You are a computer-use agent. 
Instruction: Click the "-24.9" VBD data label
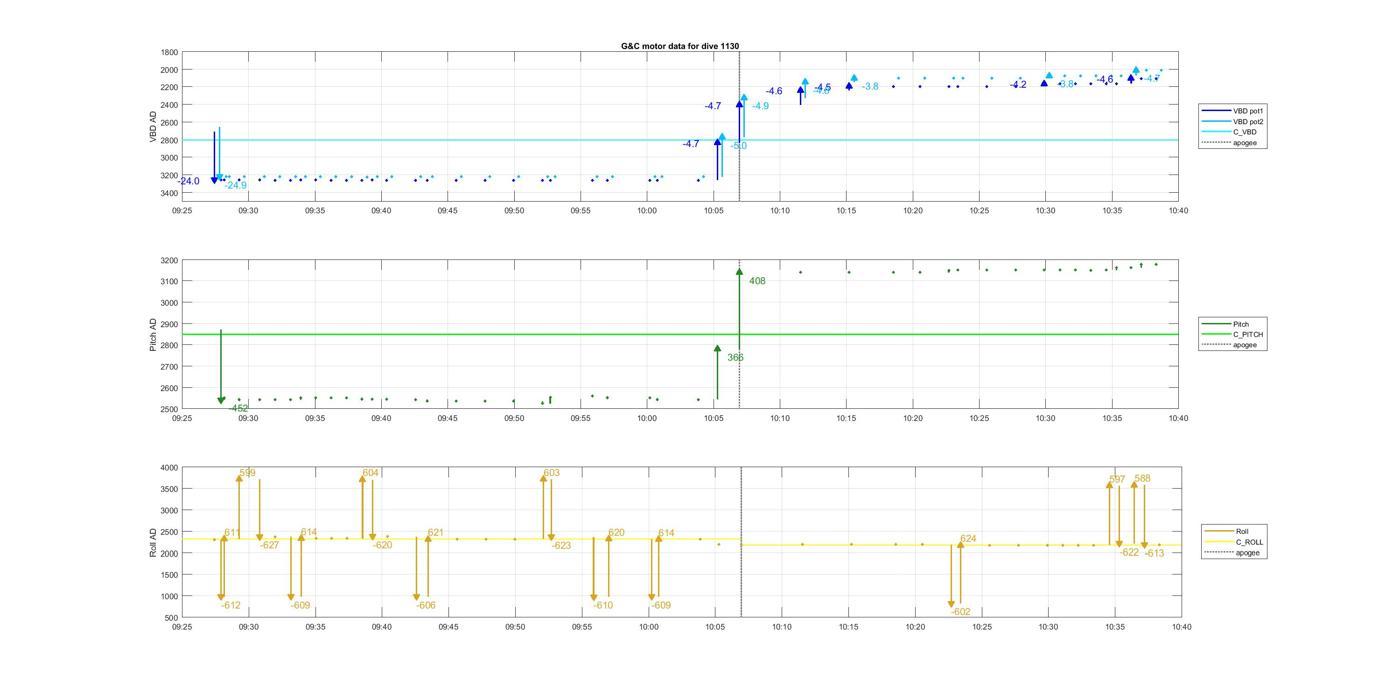pyautogui.click(x=235, y=185)
